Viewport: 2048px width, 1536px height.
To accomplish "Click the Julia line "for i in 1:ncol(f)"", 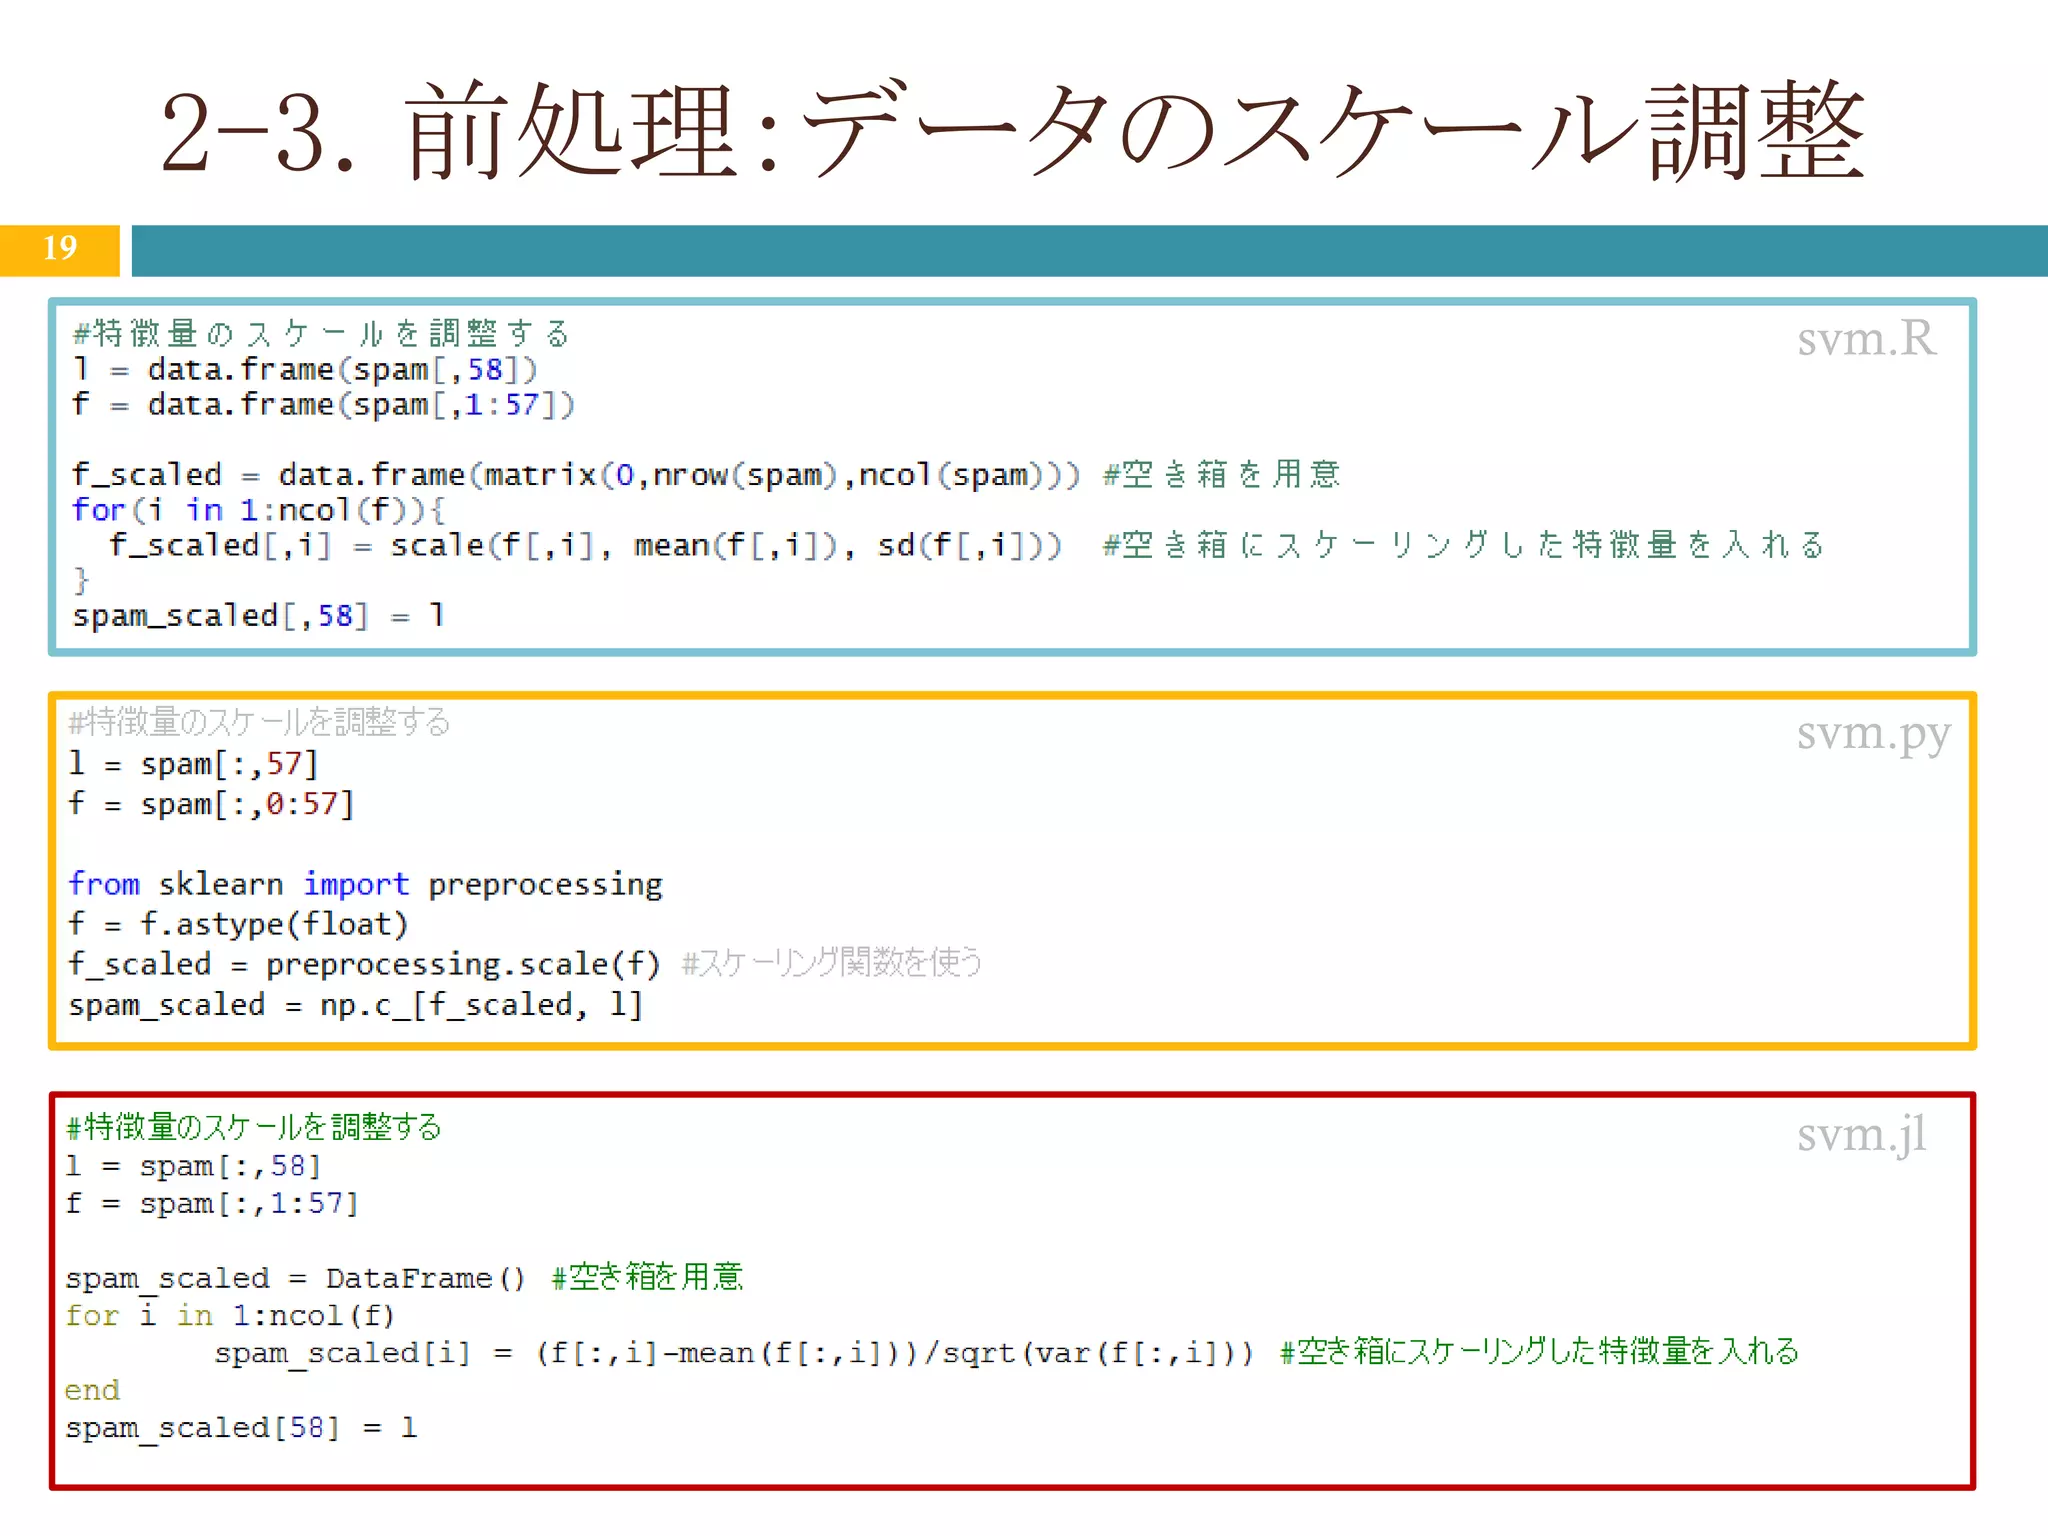I will (230, 1315).
